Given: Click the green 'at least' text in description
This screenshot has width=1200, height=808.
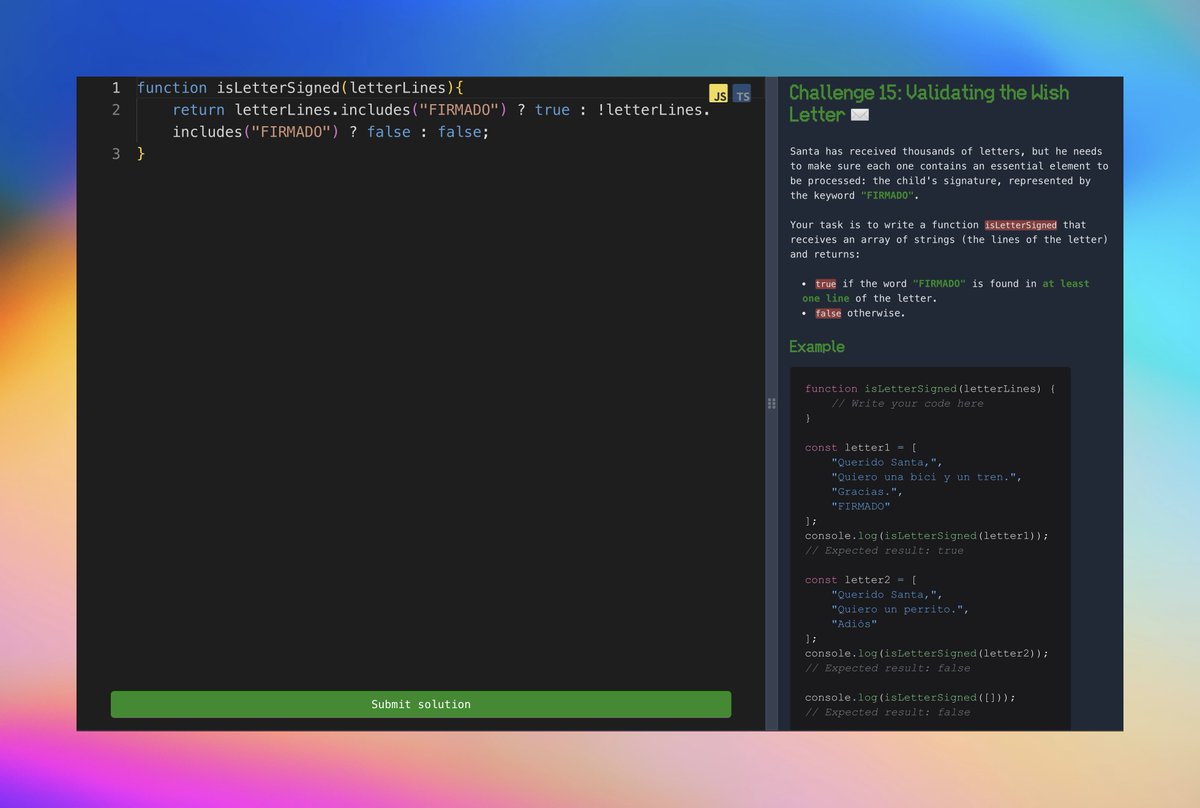Looking at the screenshot, I should coord(1066,284).
